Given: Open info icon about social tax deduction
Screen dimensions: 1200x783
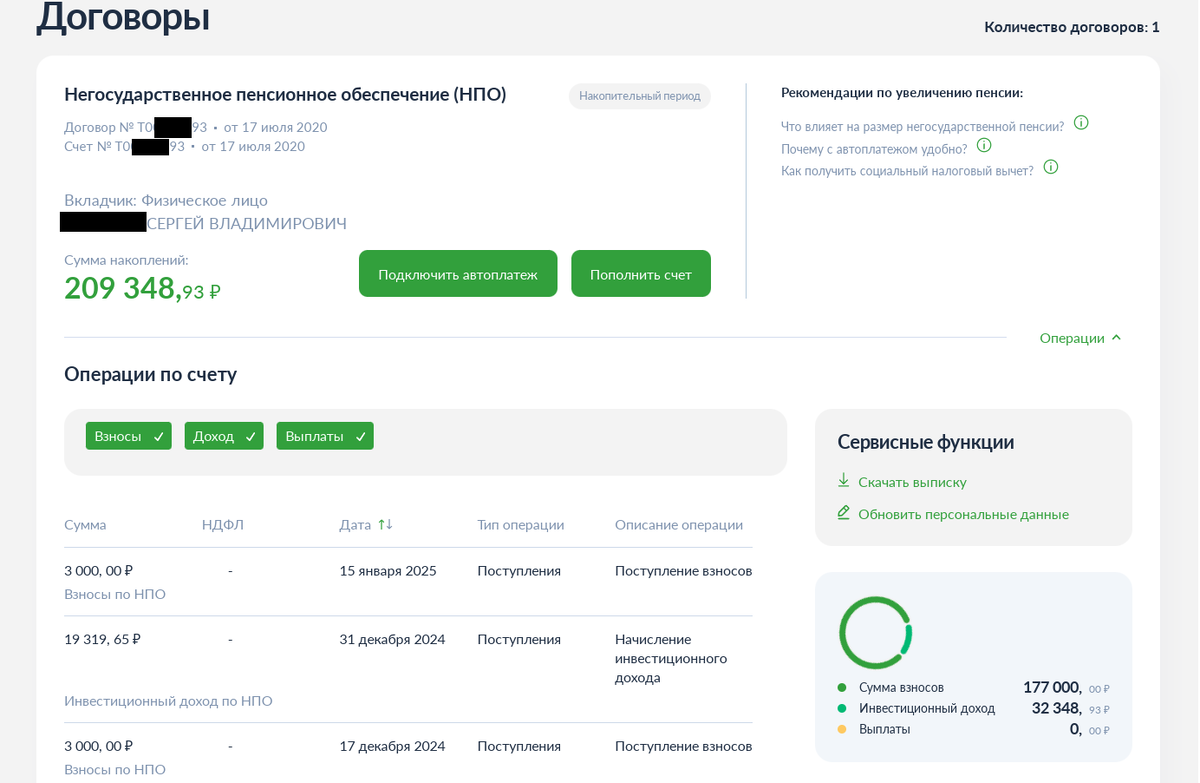Looking at the screenshot, I should pyautogui.click(x=1050, y=167).
